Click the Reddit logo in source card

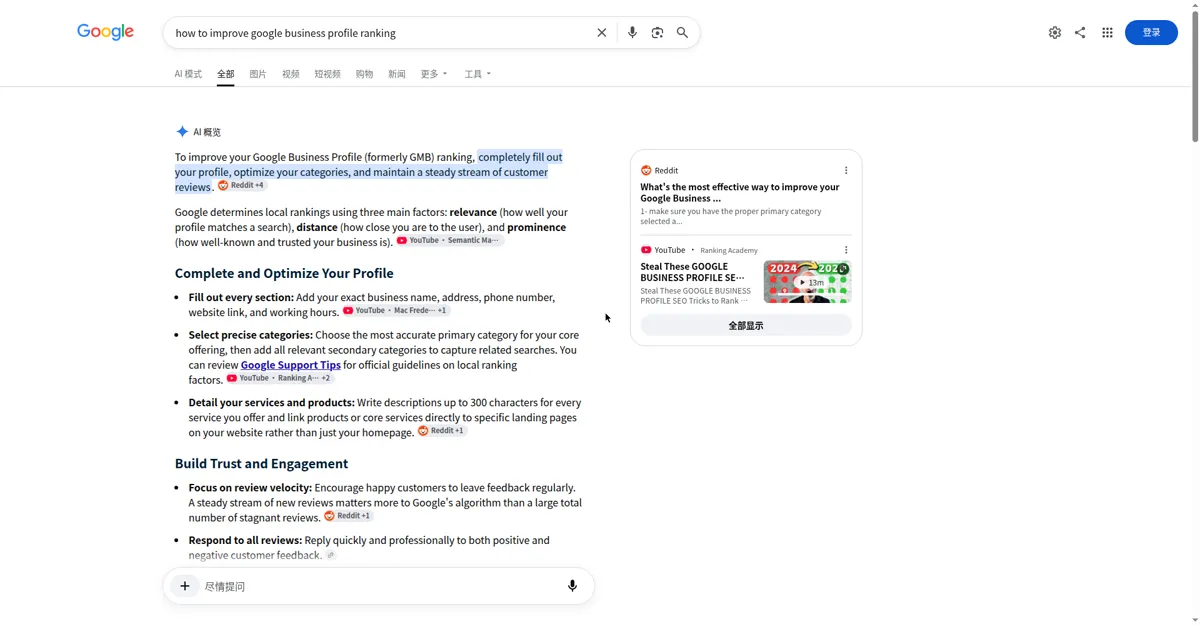[646, 170]
